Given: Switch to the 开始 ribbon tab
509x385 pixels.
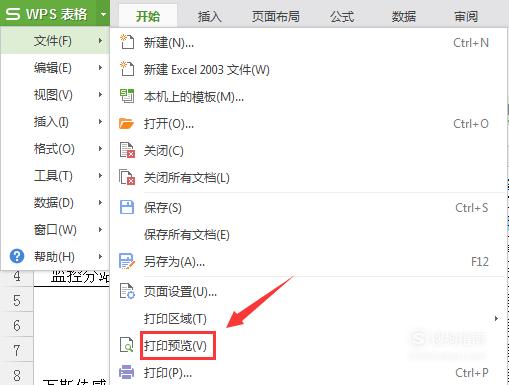Looking at the screenshot, I should [x=148, y=16].
